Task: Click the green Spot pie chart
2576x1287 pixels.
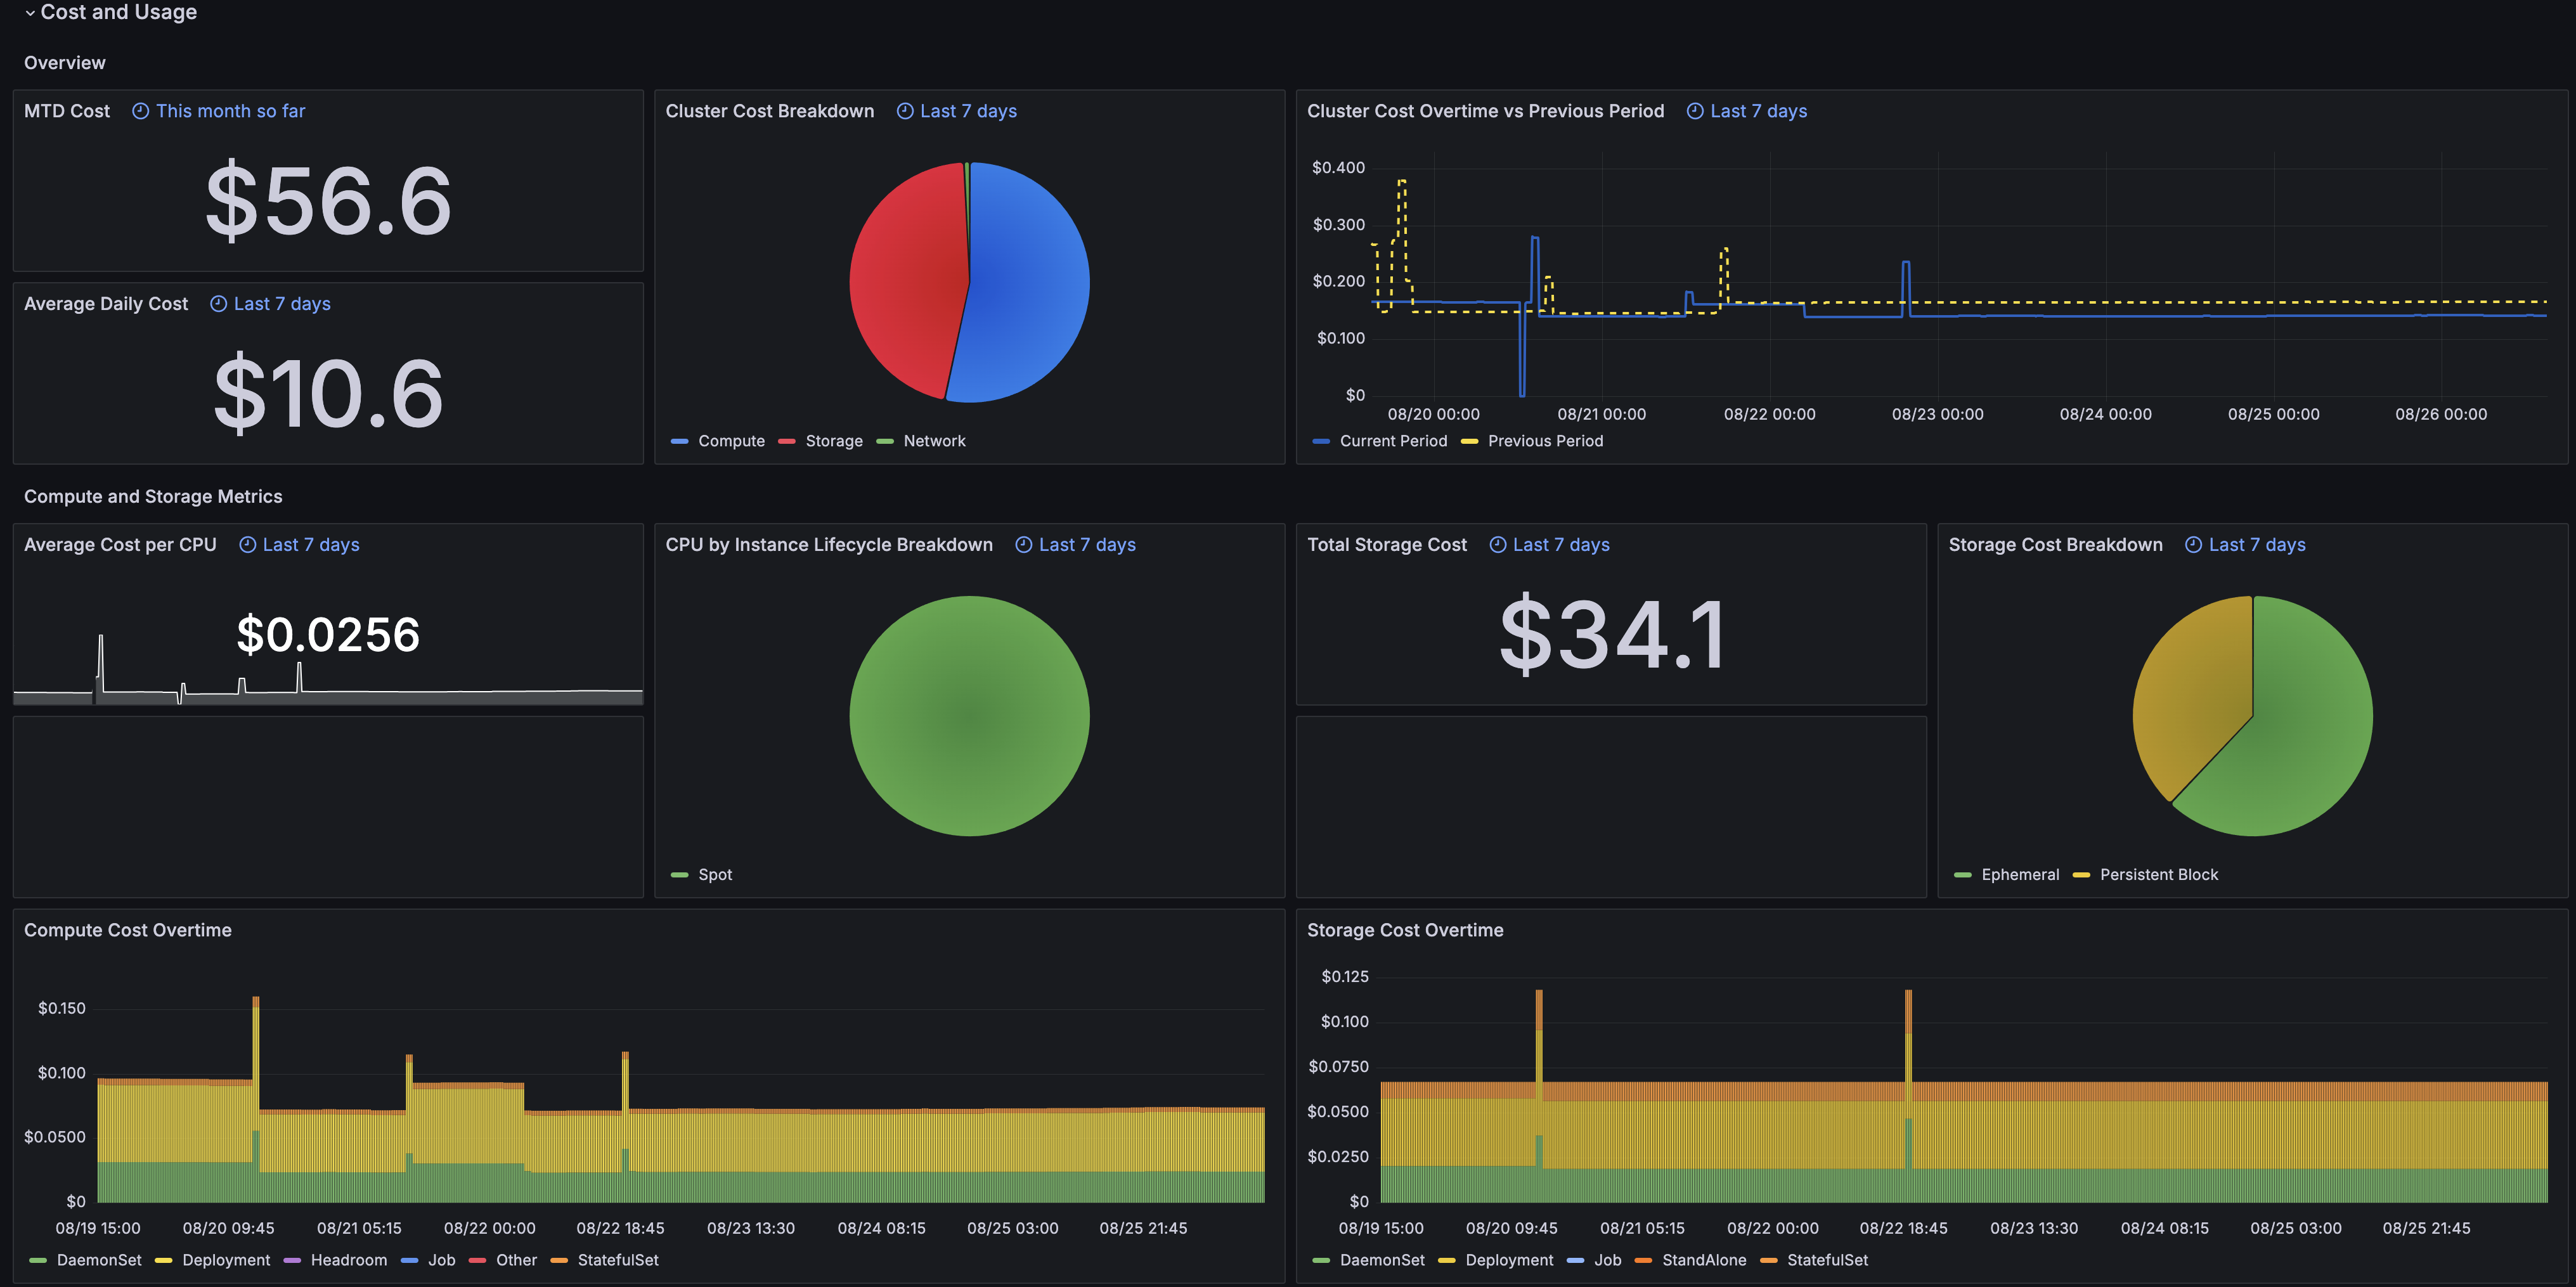Action: (x=969, y=716)
